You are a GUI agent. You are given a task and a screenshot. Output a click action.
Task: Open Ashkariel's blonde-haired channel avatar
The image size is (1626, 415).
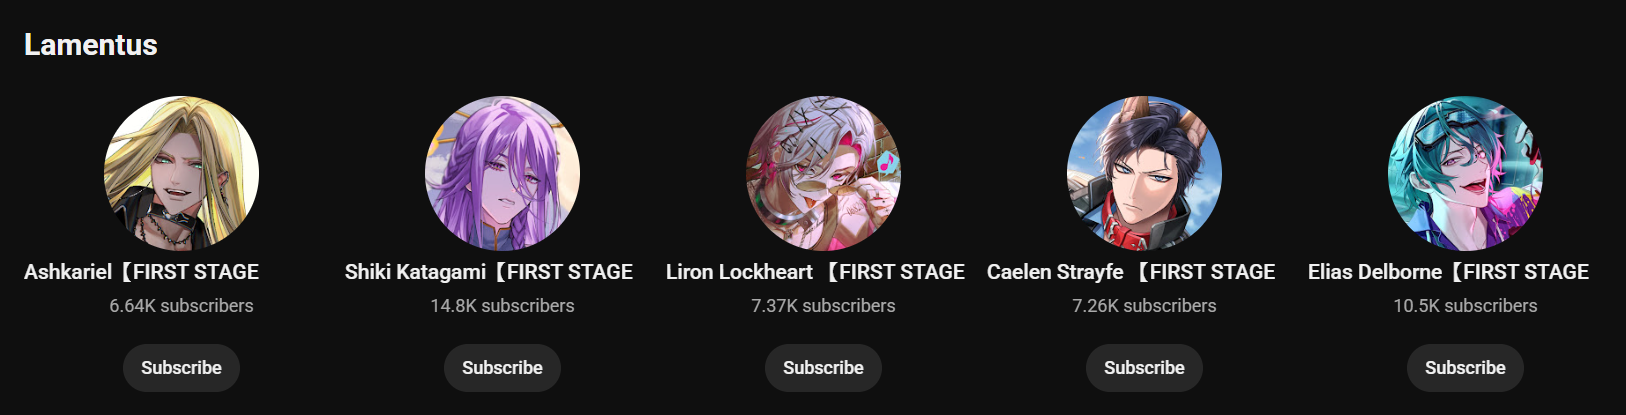[x=181, y=173]
